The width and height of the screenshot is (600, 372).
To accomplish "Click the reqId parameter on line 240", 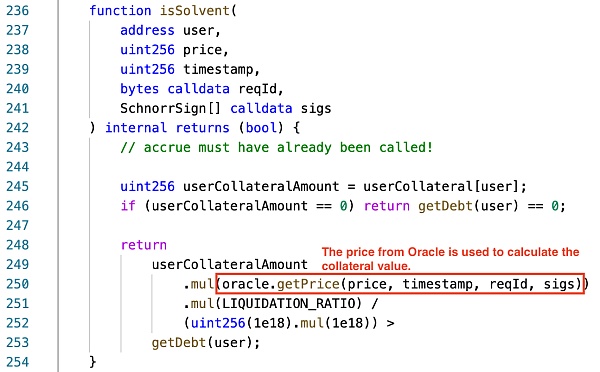I will point(258,89).
